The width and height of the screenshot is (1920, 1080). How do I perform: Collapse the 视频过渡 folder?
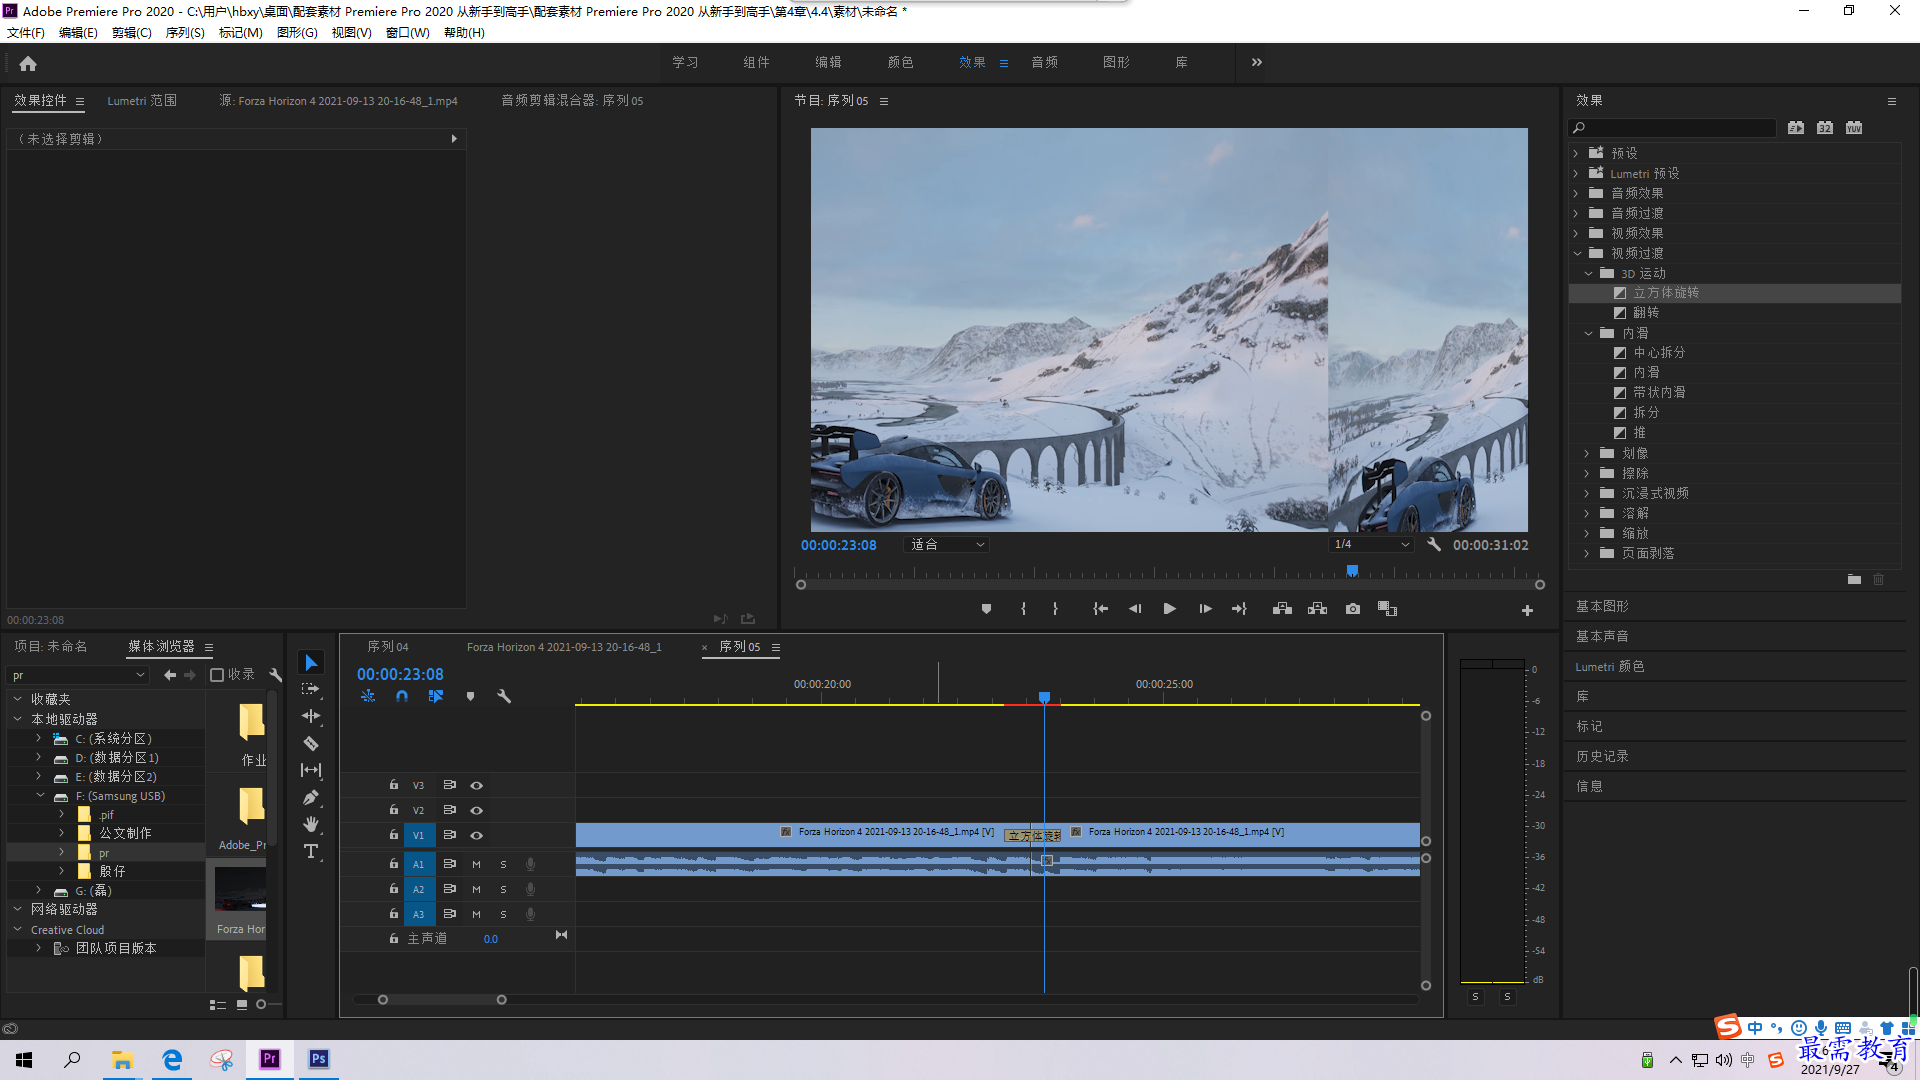[1577, 253]
